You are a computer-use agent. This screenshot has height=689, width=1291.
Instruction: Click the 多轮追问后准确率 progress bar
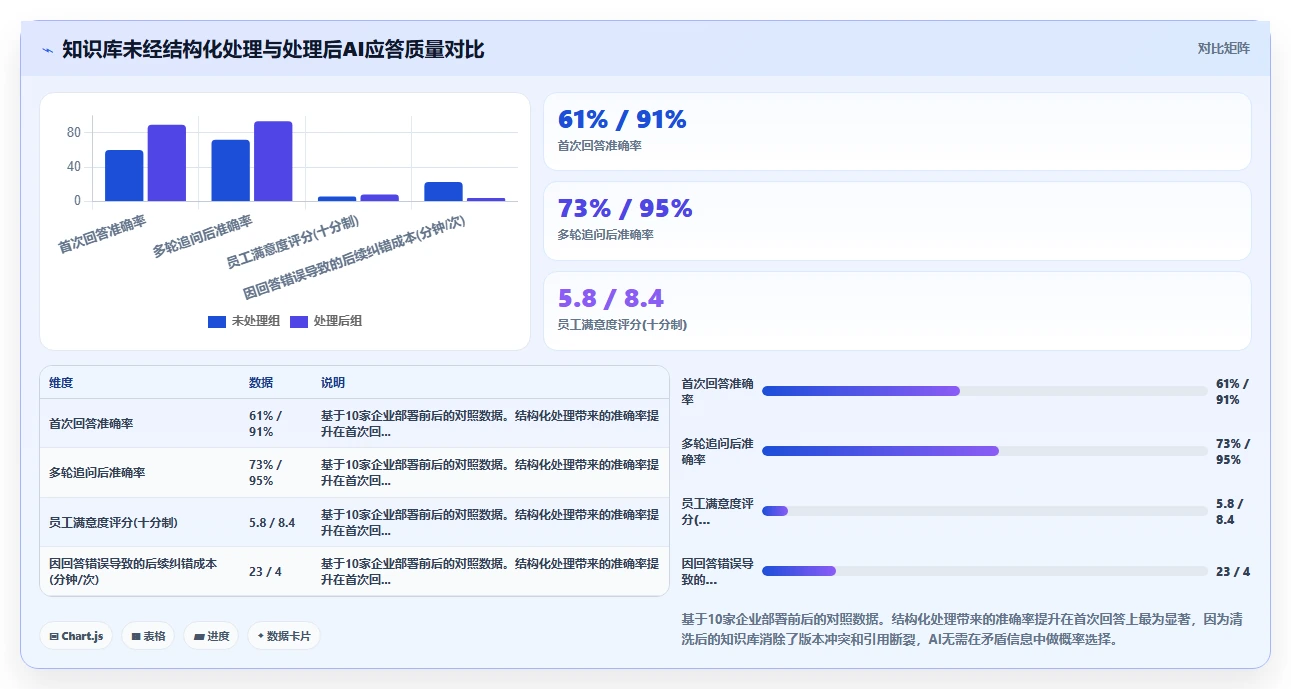click(x=984, y=451)
